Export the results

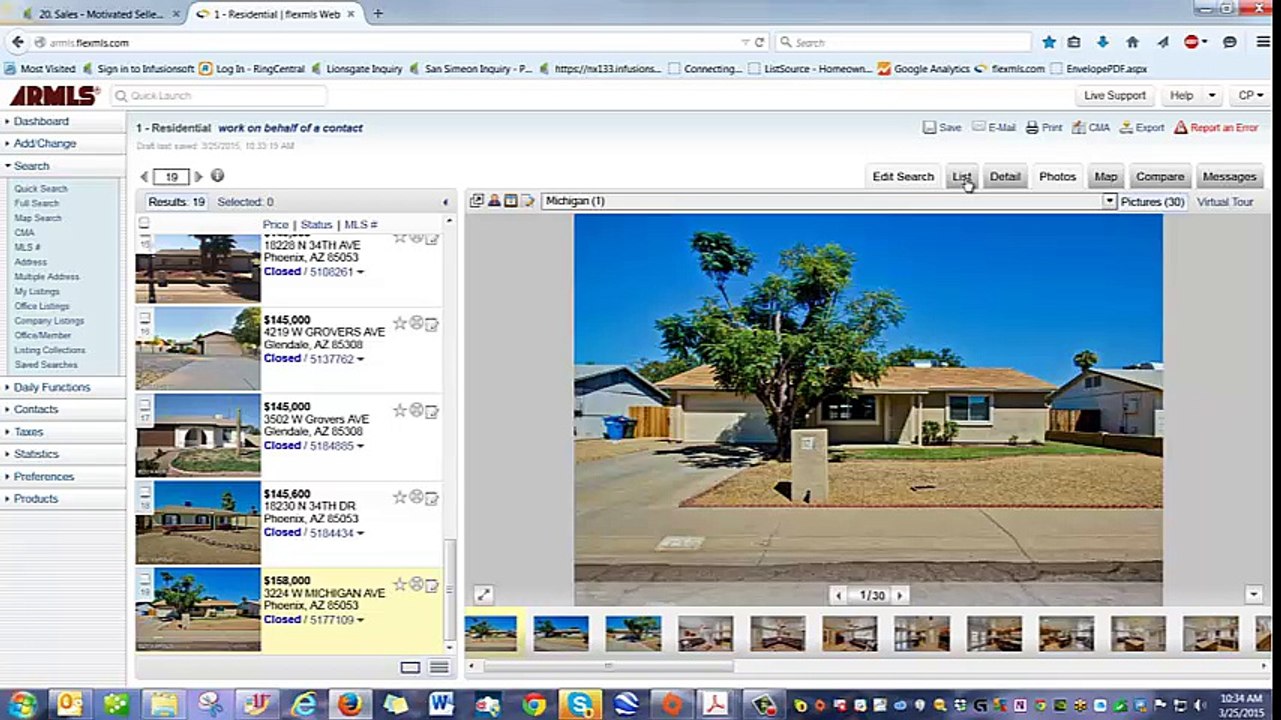click(x=1142, y=128)
